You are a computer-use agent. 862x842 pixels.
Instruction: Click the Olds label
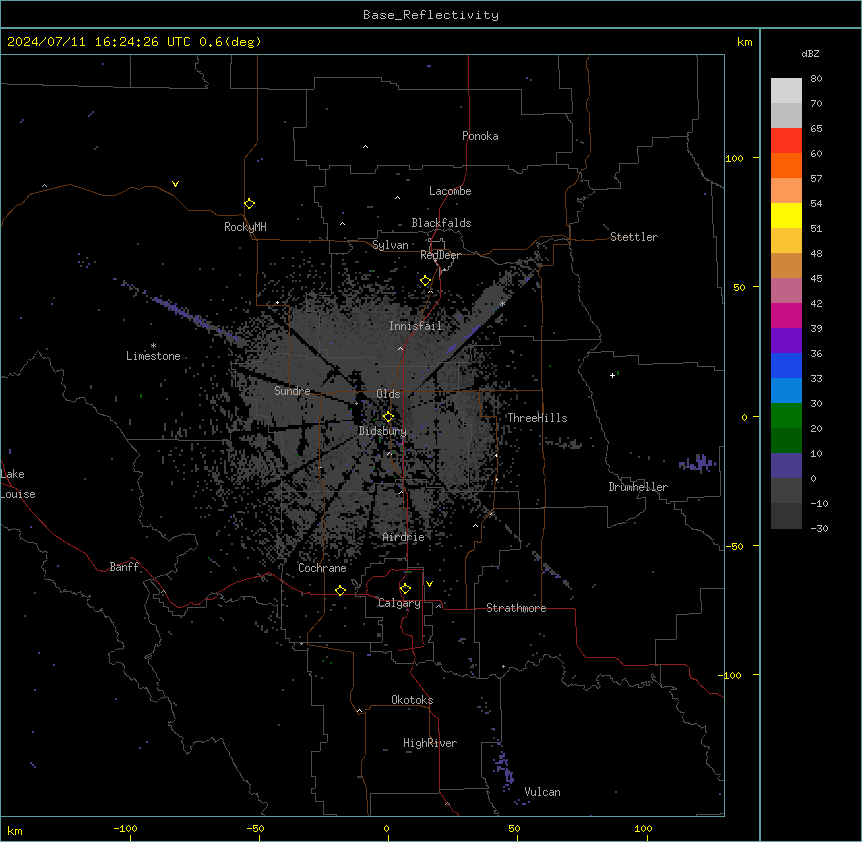388,394
